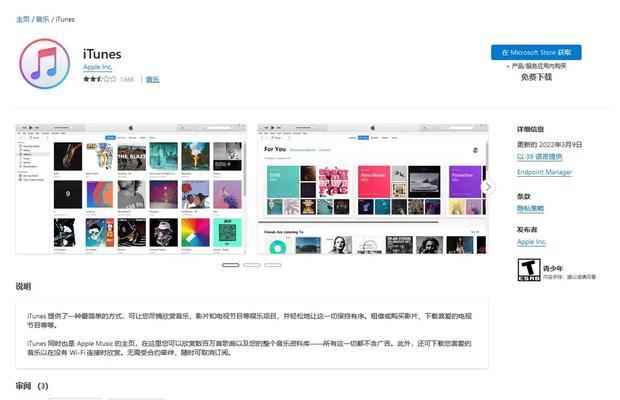Open the 音乐 category link beside rating
620x400 pixels.
[153, 79]
